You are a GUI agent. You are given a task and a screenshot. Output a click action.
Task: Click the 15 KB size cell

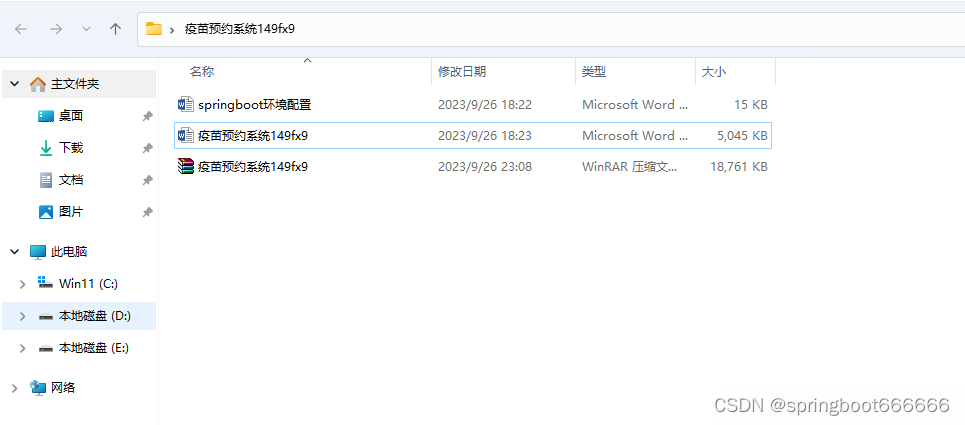pos(751,105)
